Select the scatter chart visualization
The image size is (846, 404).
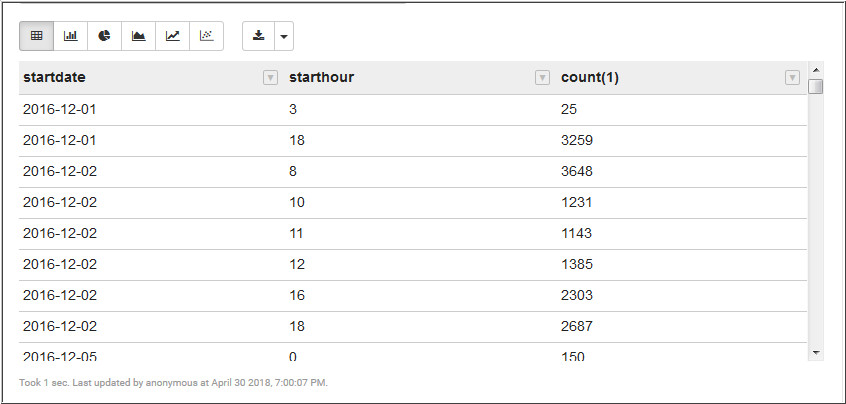206,36
